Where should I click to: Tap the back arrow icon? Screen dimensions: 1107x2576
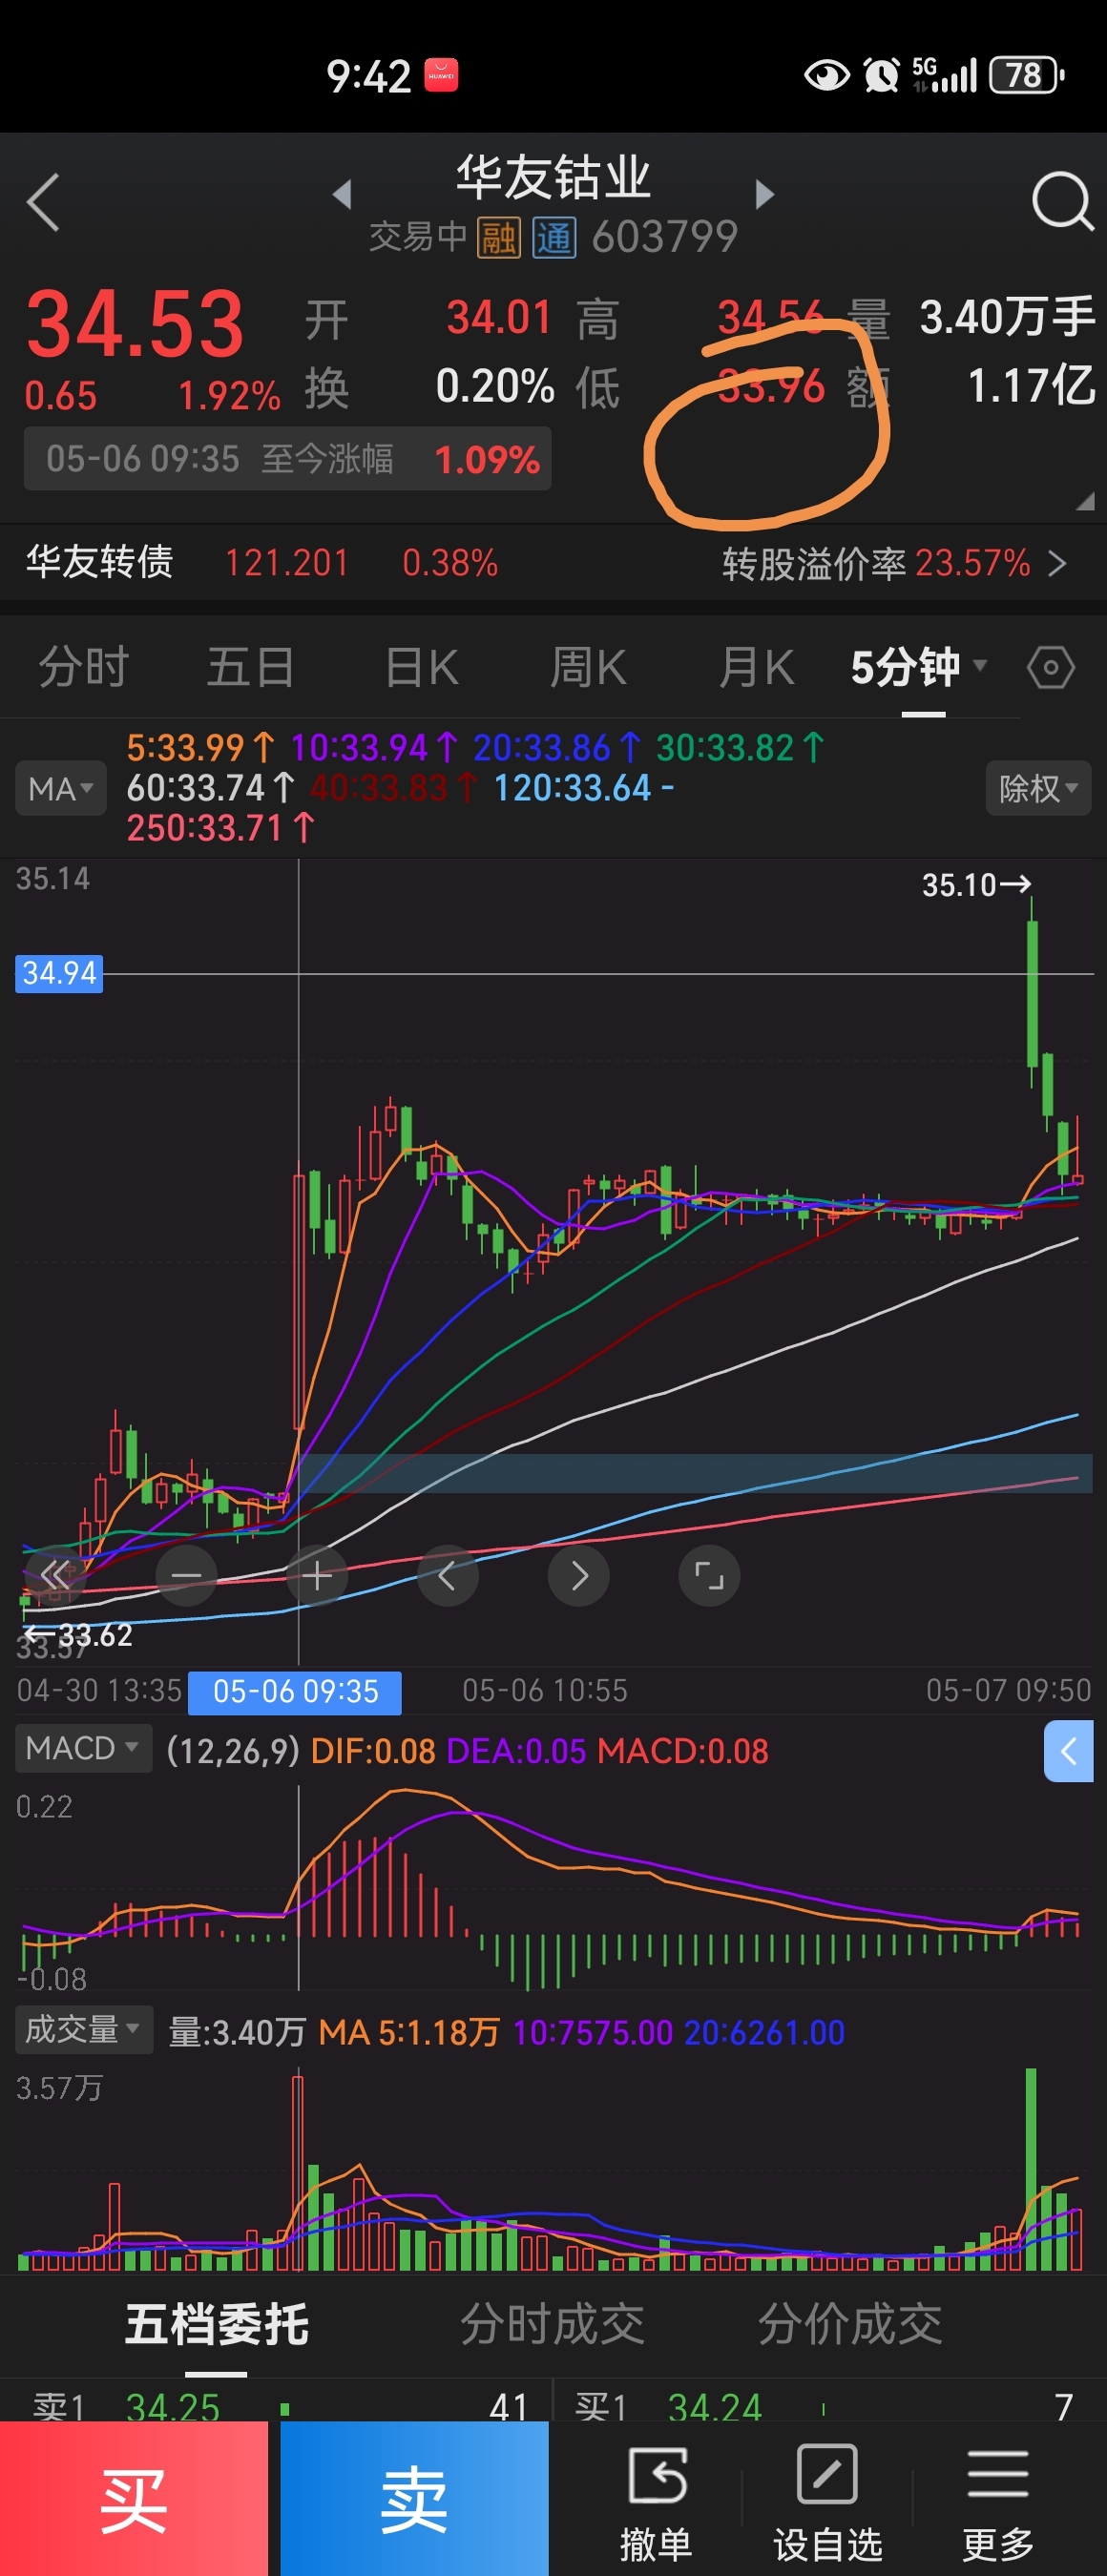[x=43, y=201]
